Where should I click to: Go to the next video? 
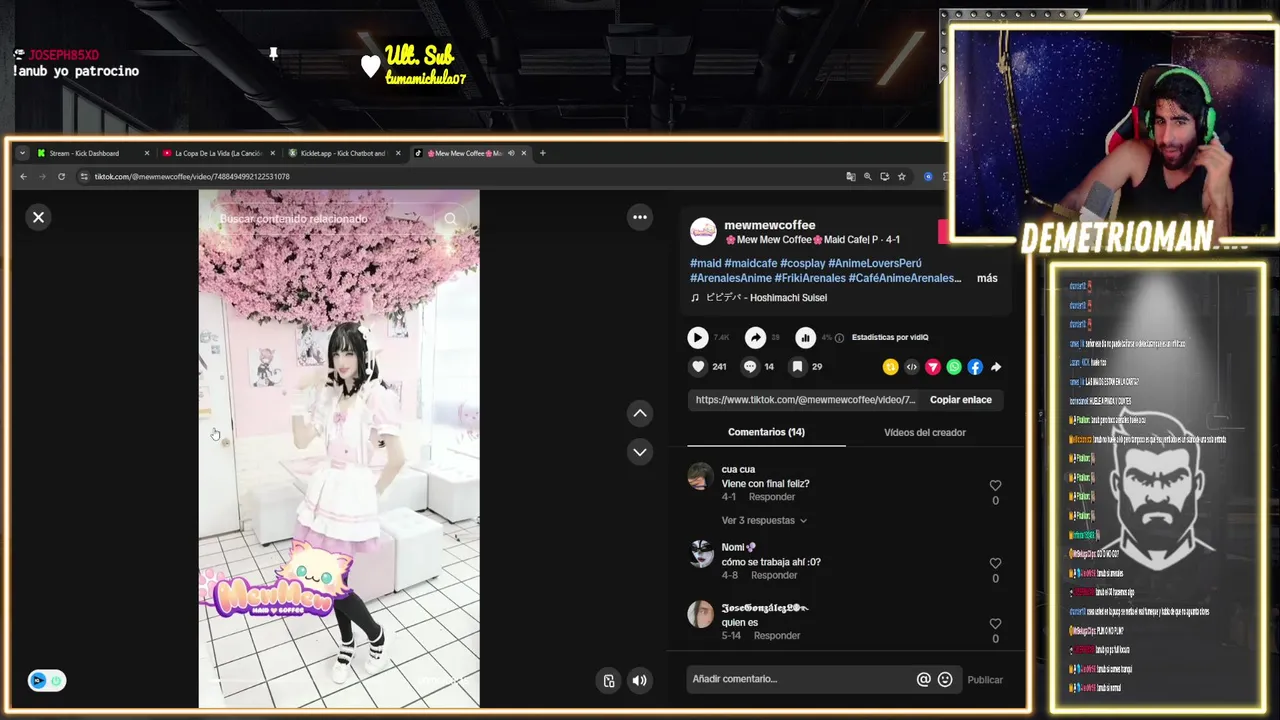click(x=640, y=452)
